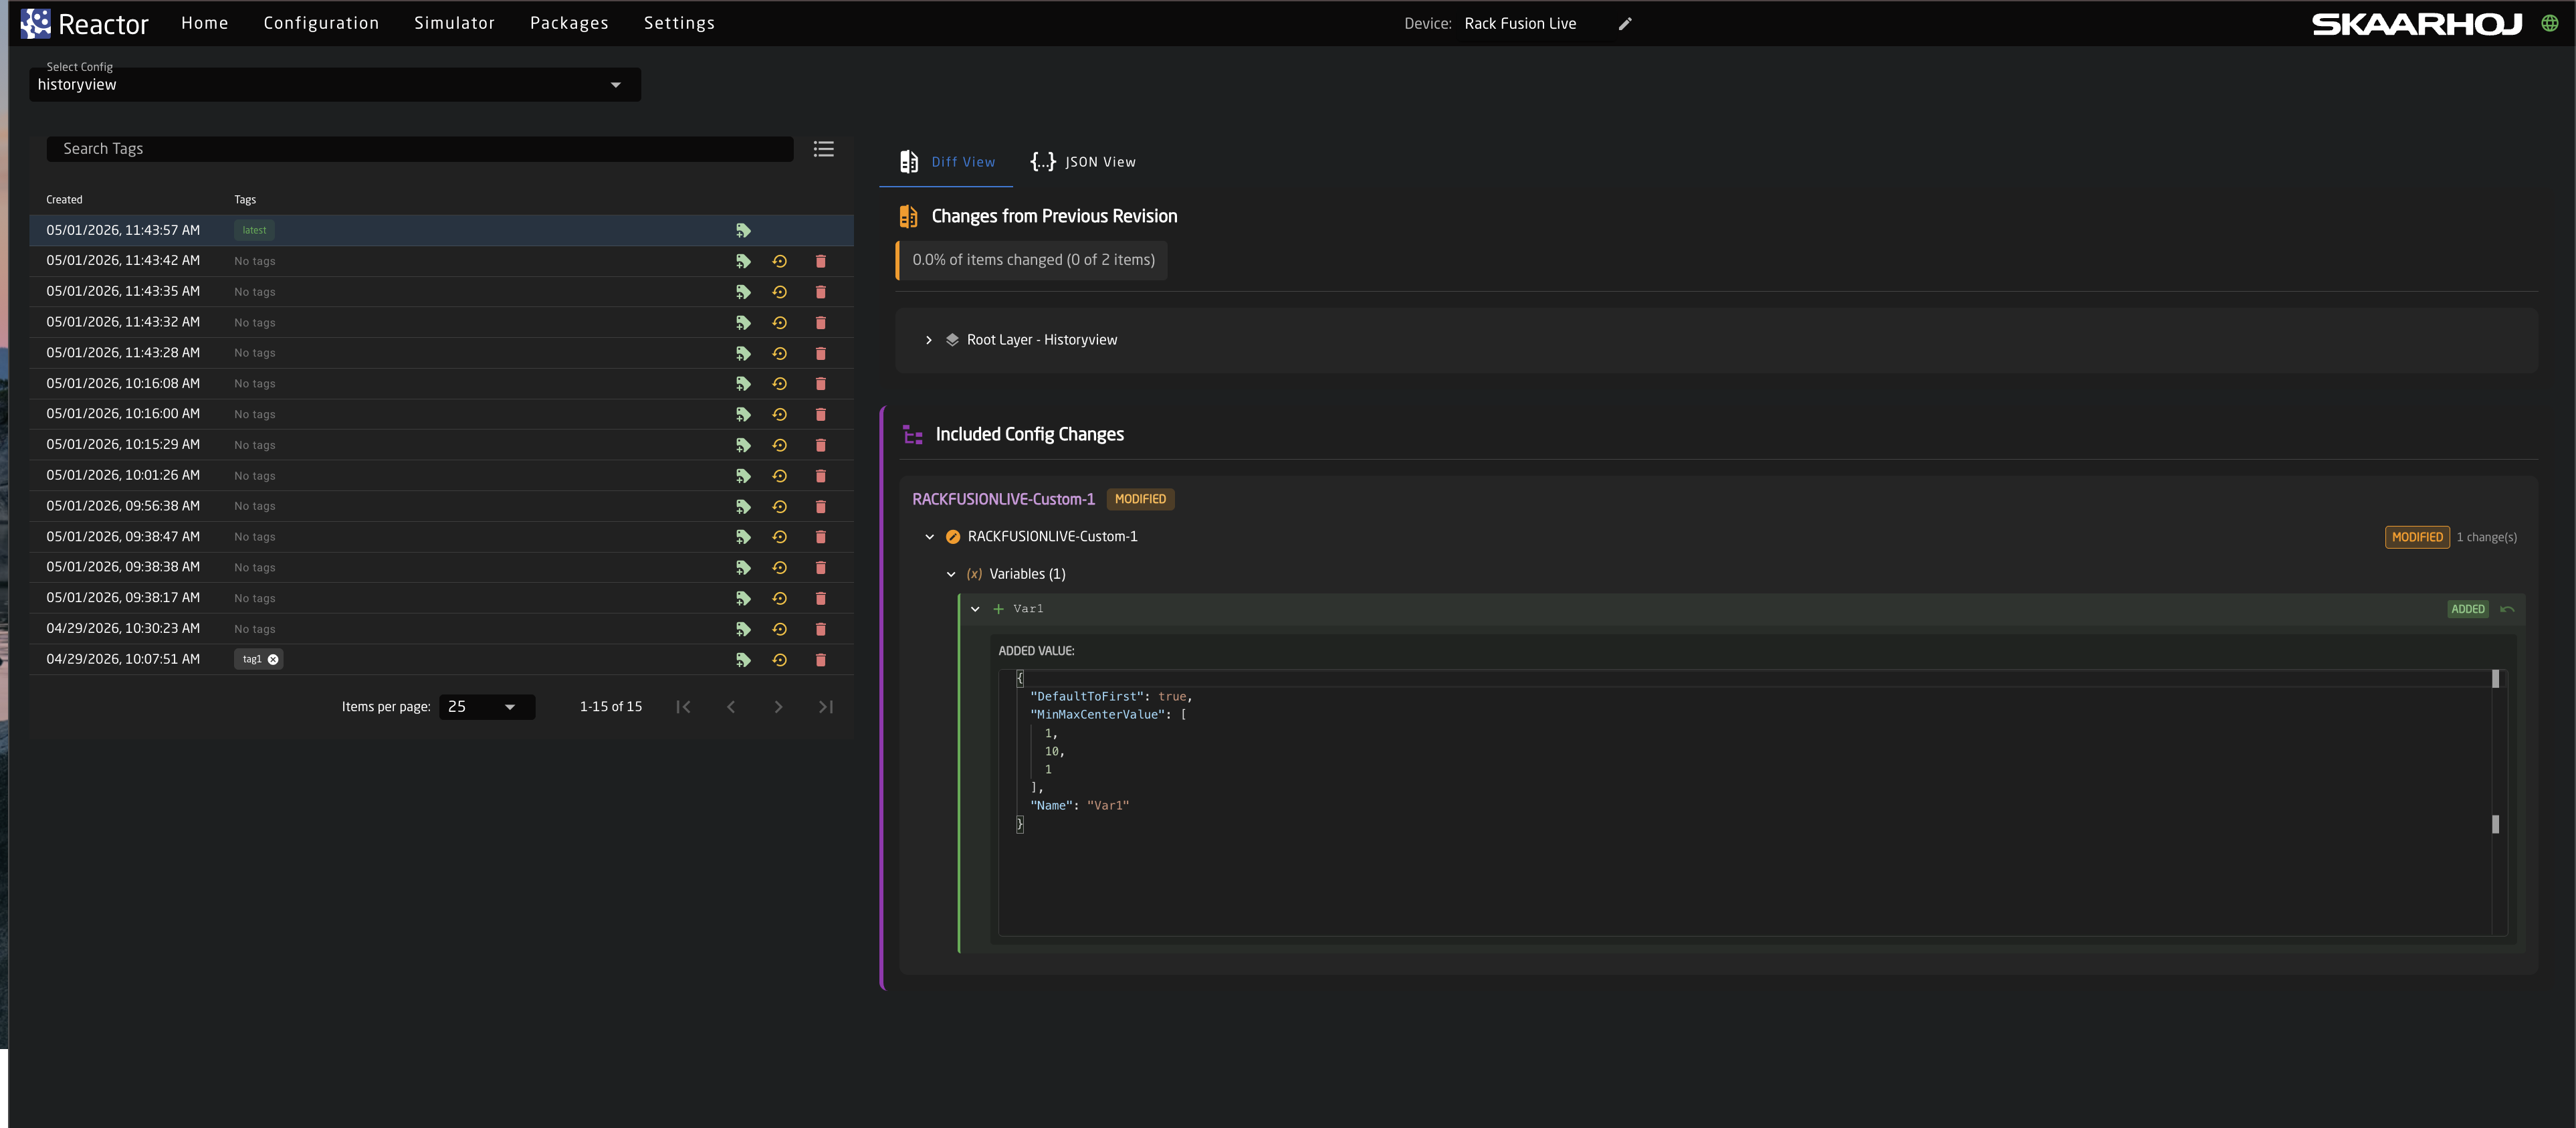
Task: Open the Home menu
Action: pos(205,23)
